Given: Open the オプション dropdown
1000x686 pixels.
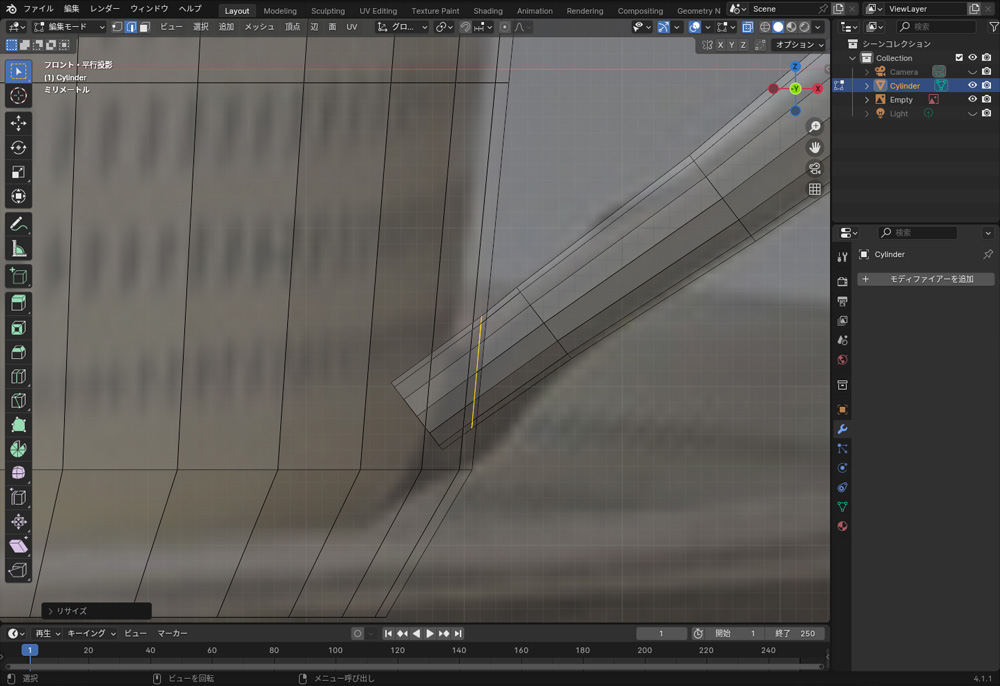Looking at the screenshot, I should tap(800, 45).
